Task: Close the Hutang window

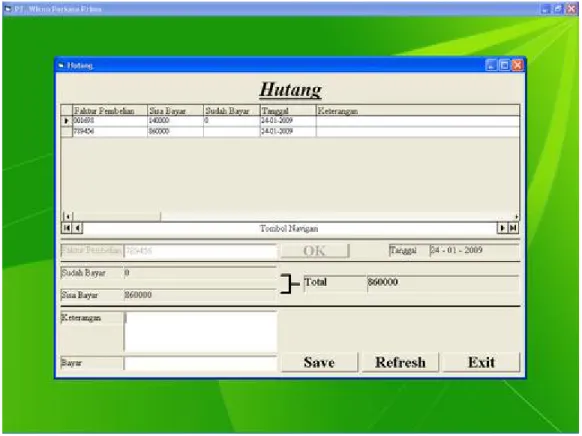Action: click(517, 65)
